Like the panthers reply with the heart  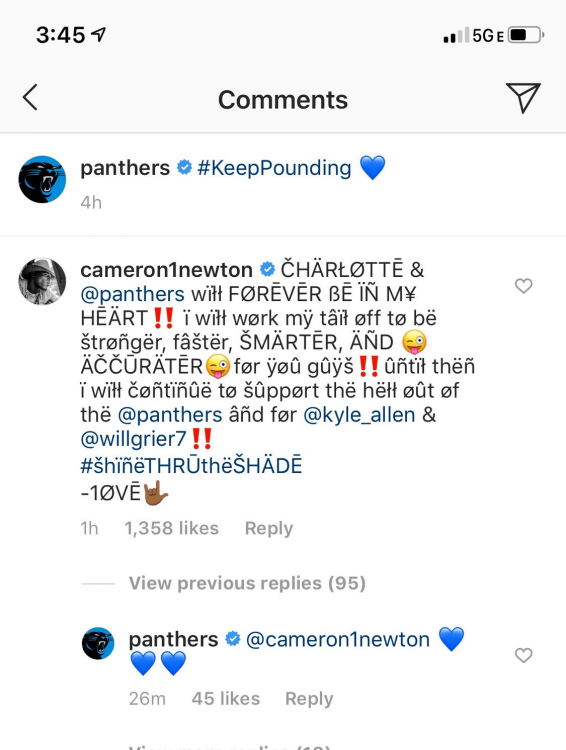(x=523, y=655)
